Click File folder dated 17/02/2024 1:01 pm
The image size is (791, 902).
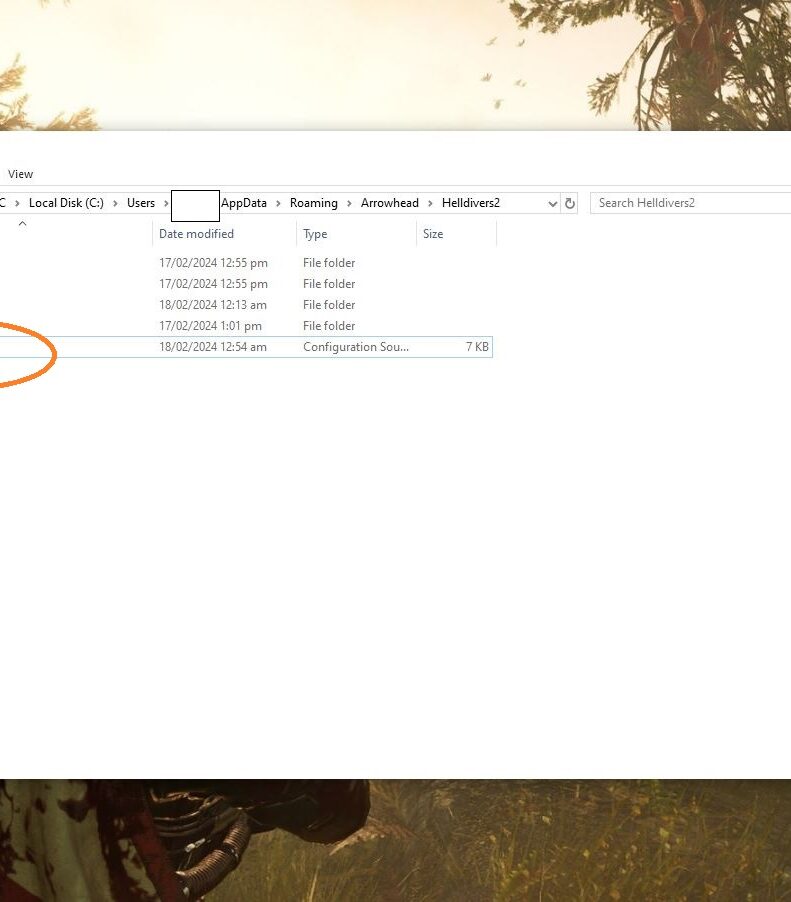point(329,326)
